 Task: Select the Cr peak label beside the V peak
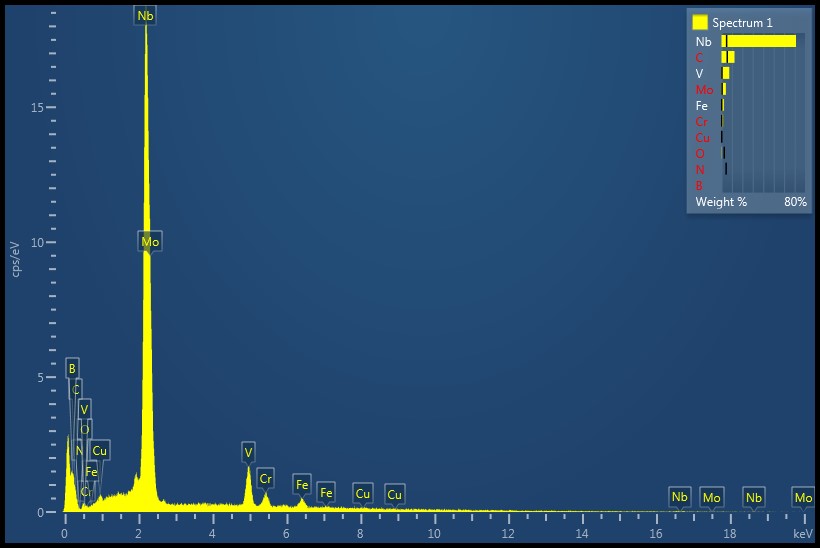pyautogui.click(x=265, y=479)
